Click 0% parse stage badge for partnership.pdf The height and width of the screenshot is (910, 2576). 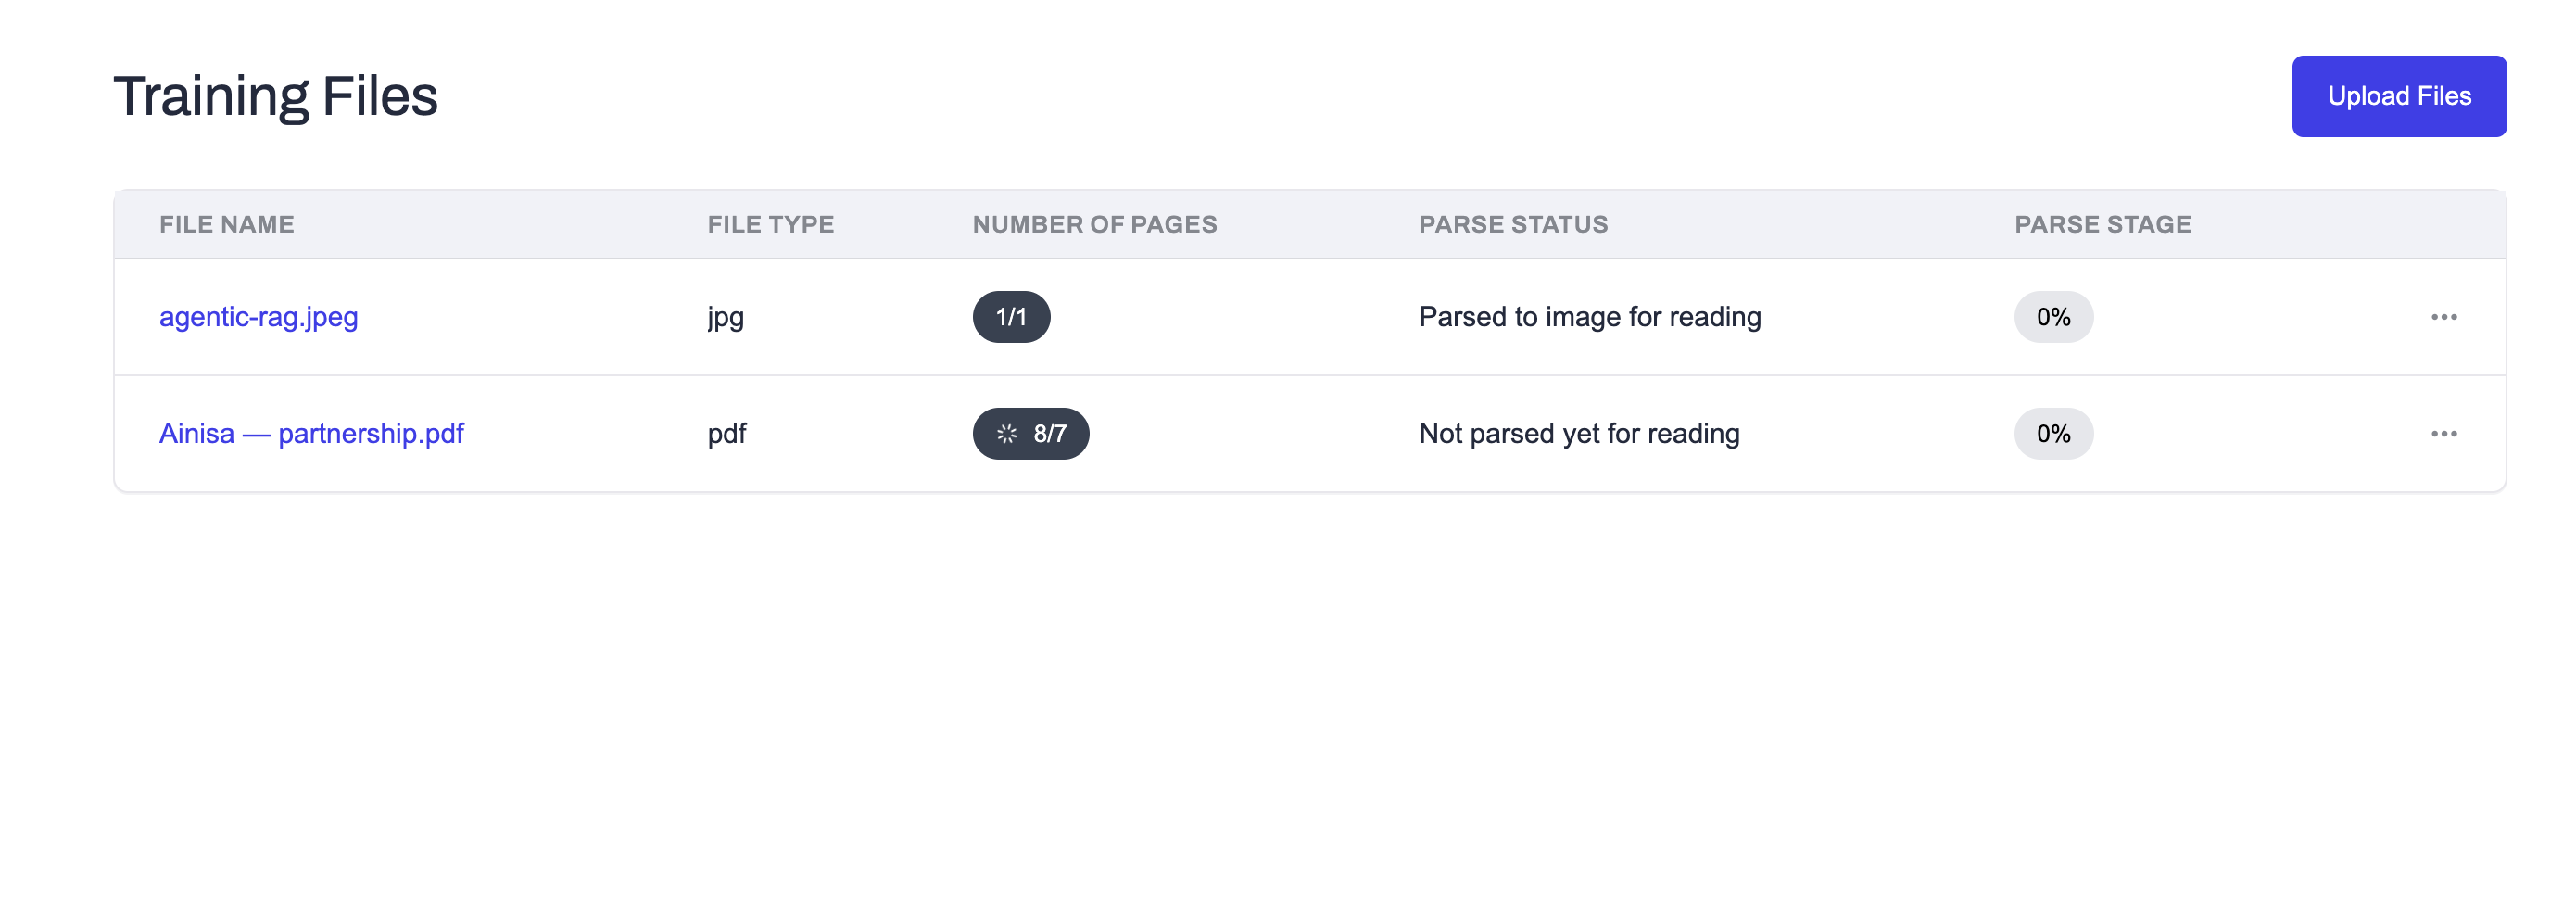(2052, 433)
